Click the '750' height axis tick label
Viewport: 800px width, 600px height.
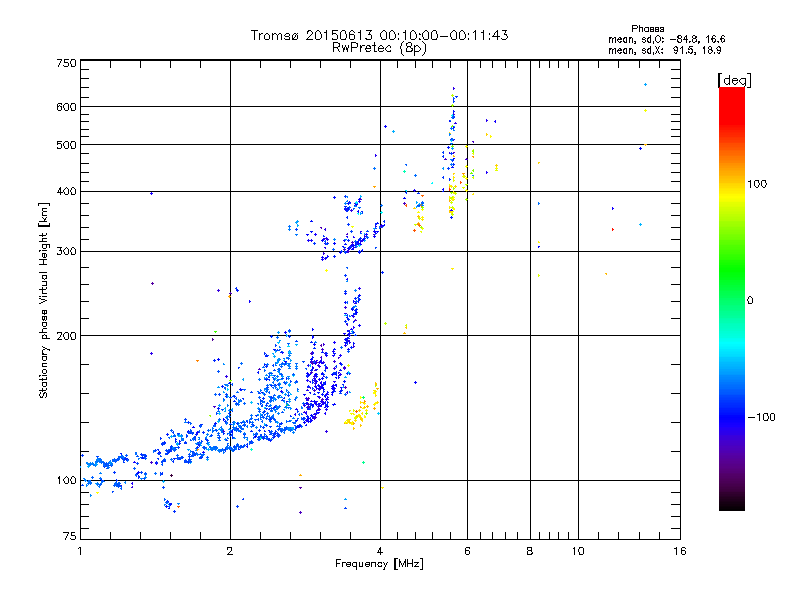pyautogui.click(x=66, y=63)
